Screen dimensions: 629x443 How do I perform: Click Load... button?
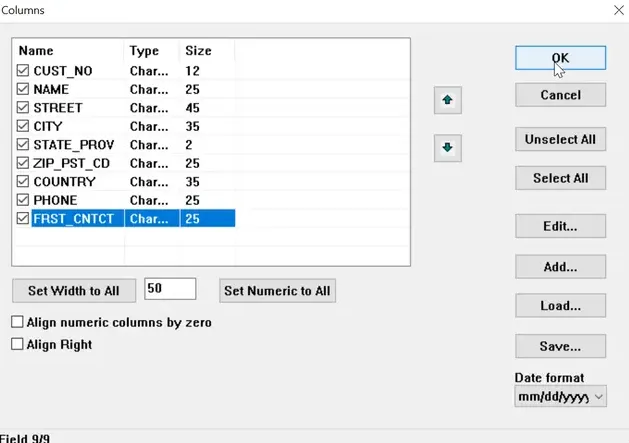pyautogui.click(x=560, y=305)
